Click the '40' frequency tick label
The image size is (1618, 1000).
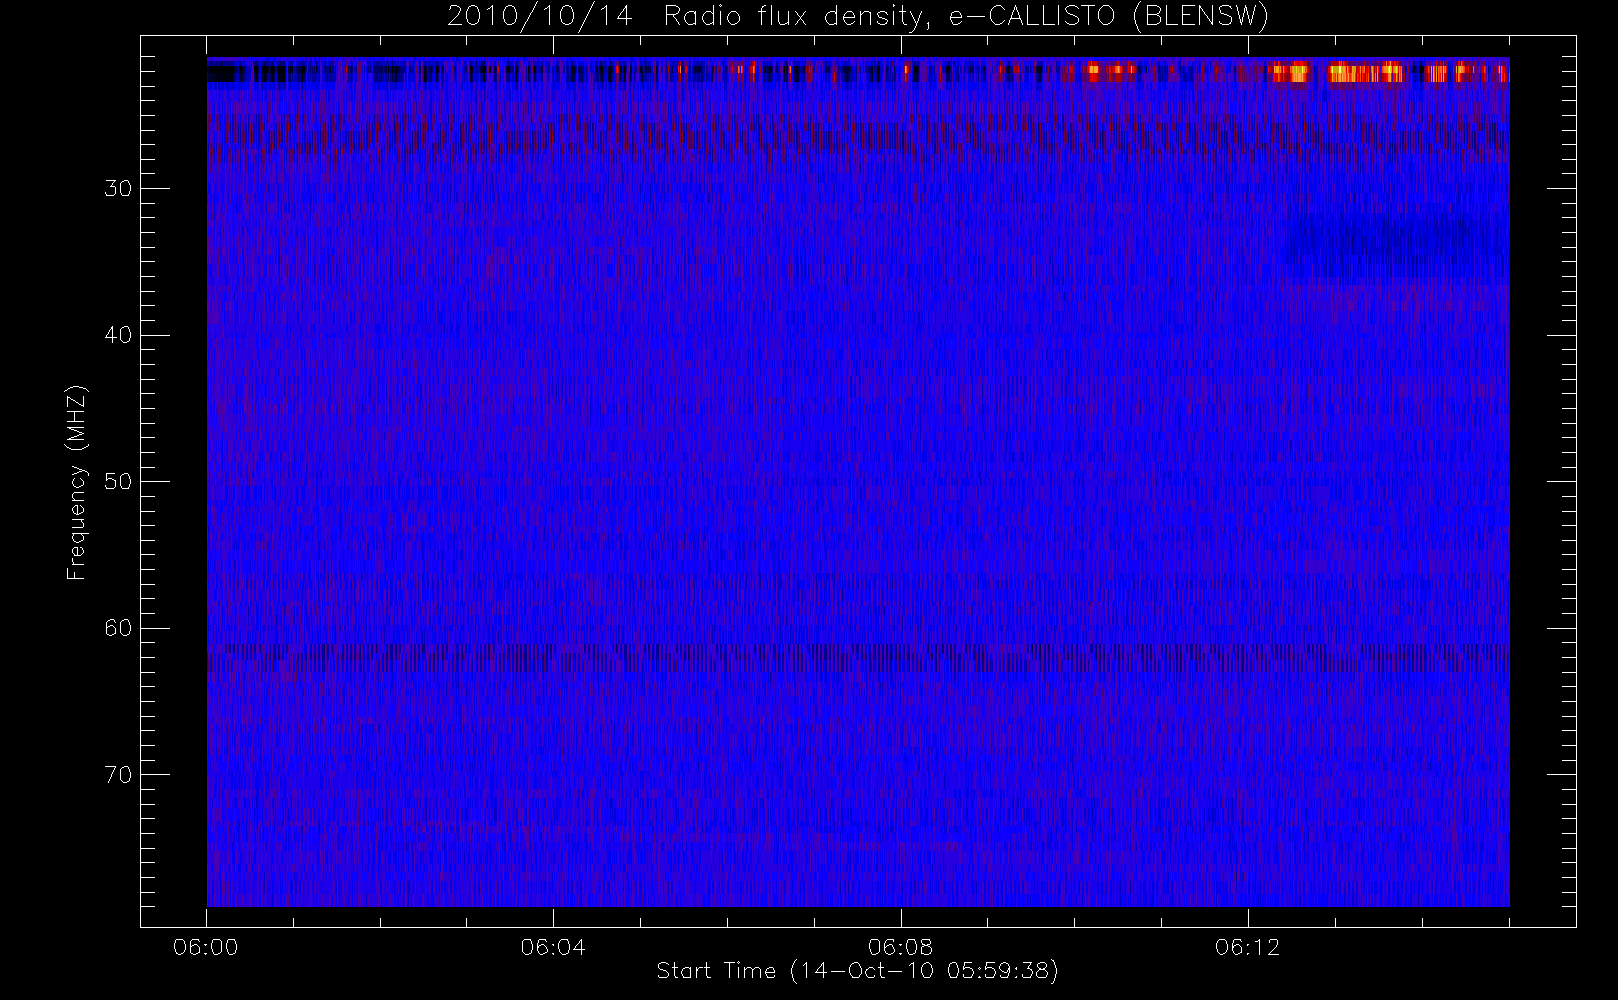point(117,335)
